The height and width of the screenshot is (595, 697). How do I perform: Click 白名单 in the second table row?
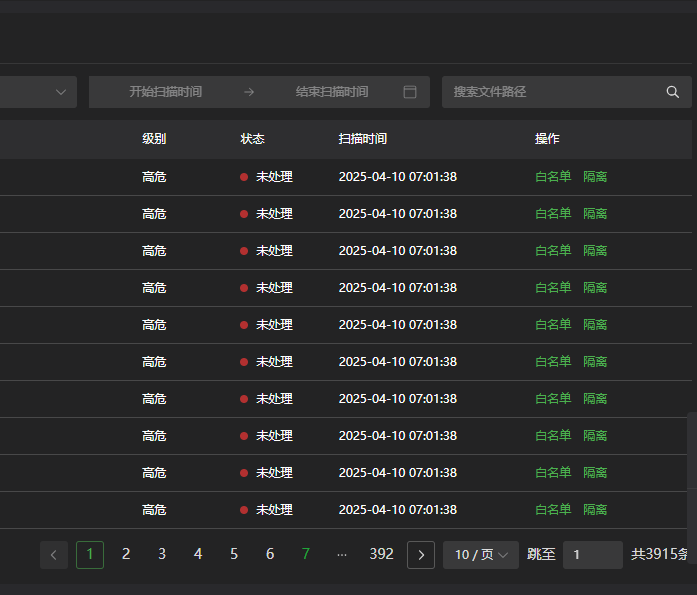(x=553, y=214)
